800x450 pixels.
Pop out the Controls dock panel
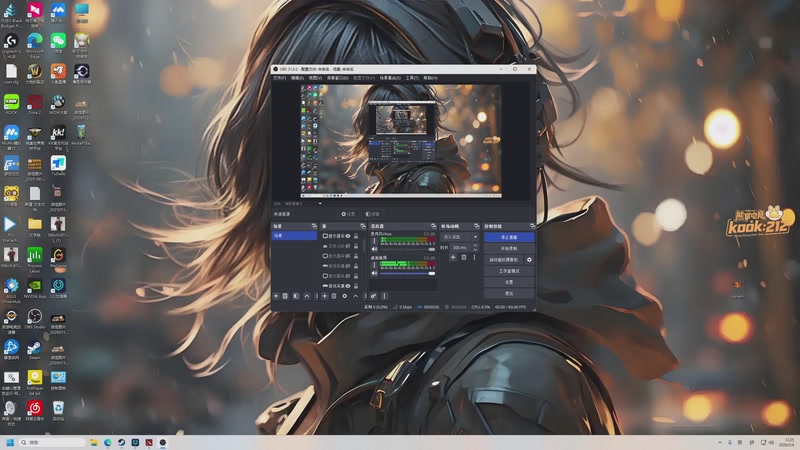tap(533, 226)
